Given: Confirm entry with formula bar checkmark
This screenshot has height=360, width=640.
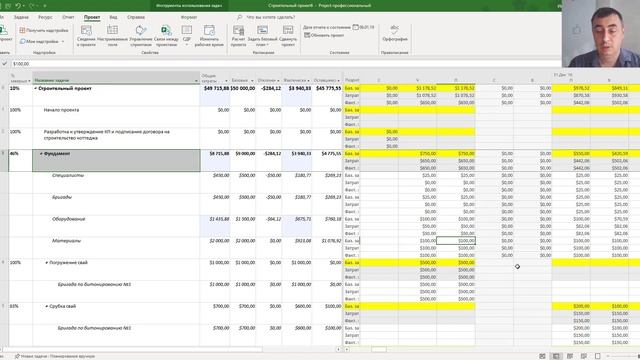Looking at the screenshot, I should [x=4, y=64].
